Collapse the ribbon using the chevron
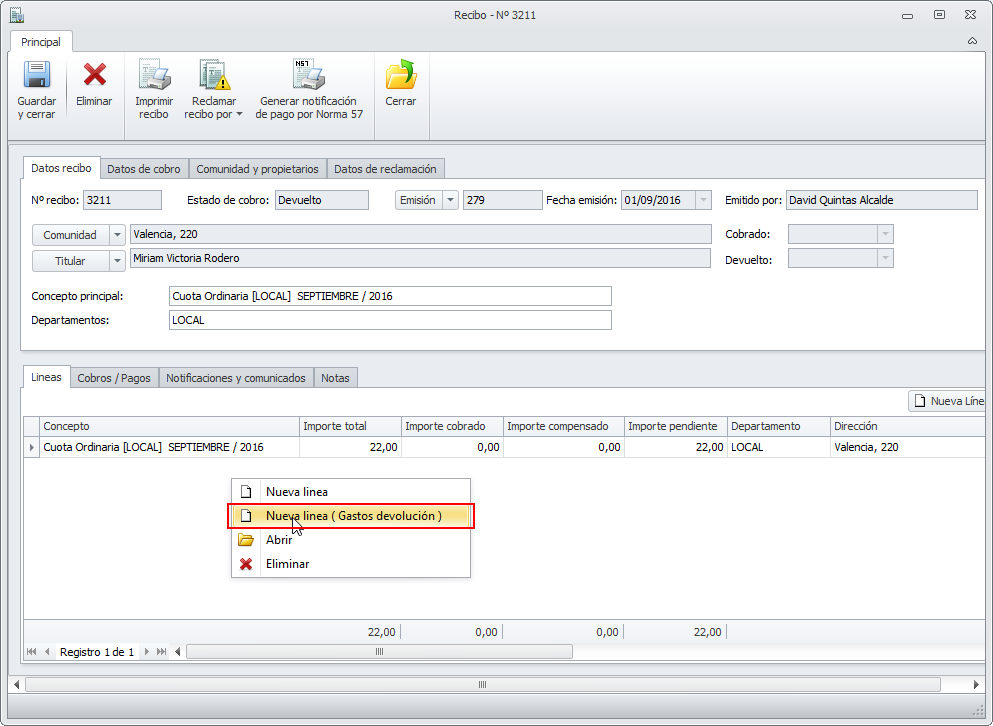Screen dimensions: 993x726 pos(972,42)
